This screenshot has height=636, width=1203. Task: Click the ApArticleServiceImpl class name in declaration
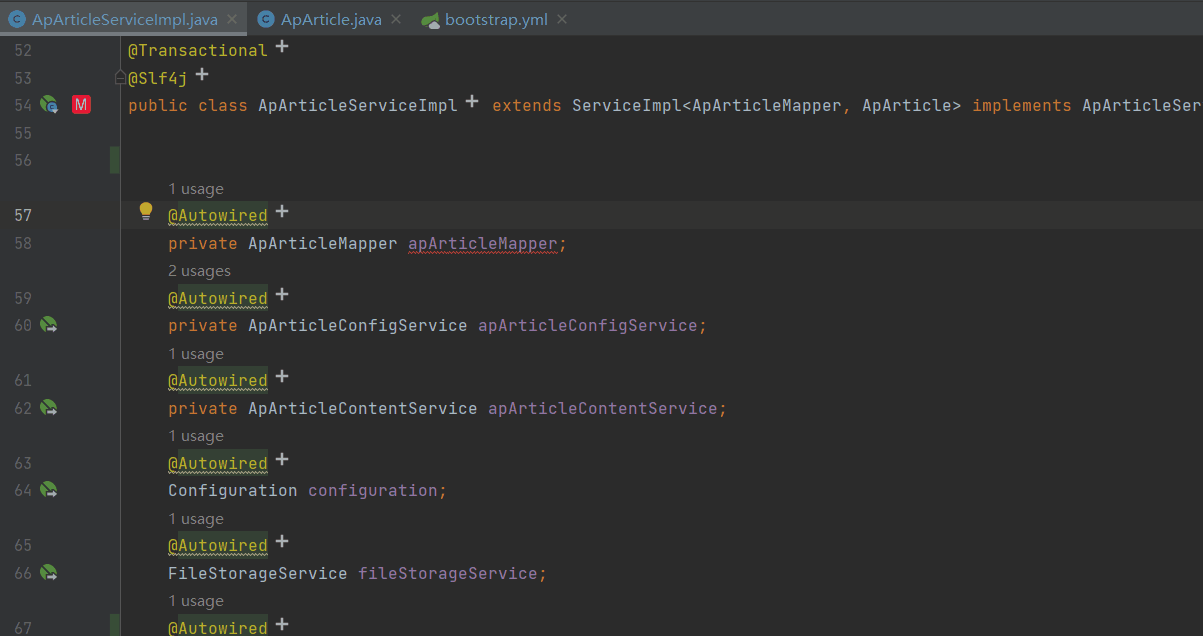pos(358,105)
